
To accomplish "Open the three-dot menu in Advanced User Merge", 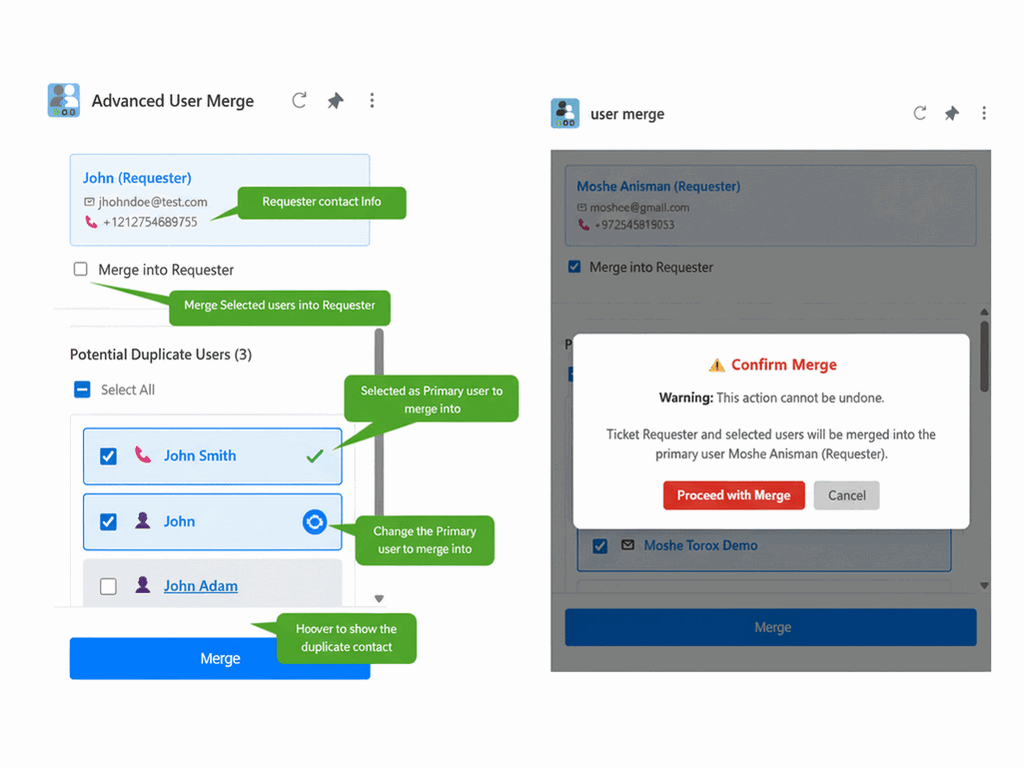I will [x=372, y=100].
